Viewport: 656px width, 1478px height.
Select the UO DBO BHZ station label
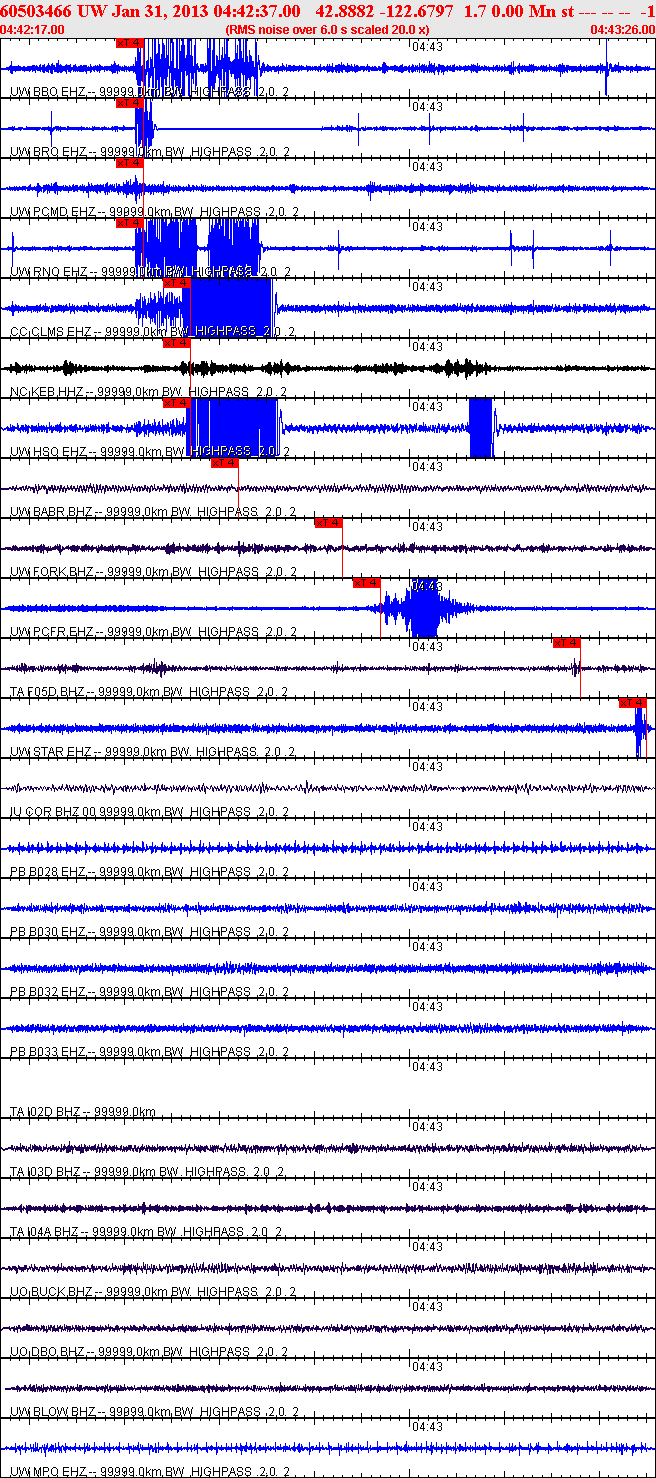click(x=149, y=1352)
